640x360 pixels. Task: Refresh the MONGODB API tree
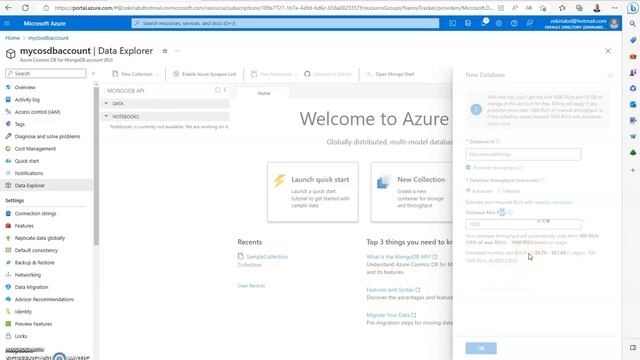click(x=218, y=90)
